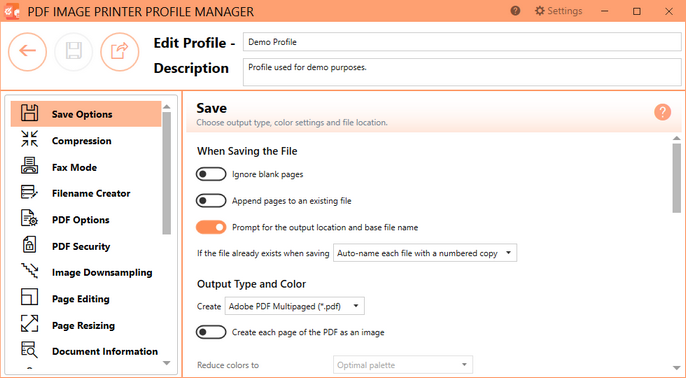Click the PDF Options document-gear icon

[x=30, y=218]
